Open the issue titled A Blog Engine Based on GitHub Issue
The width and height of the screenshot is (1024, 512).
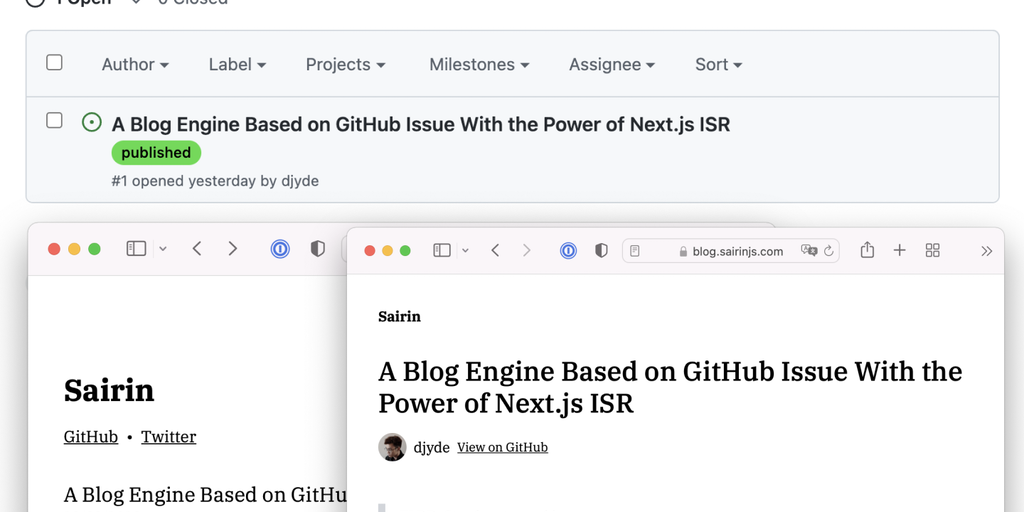[x=421, y=124]
